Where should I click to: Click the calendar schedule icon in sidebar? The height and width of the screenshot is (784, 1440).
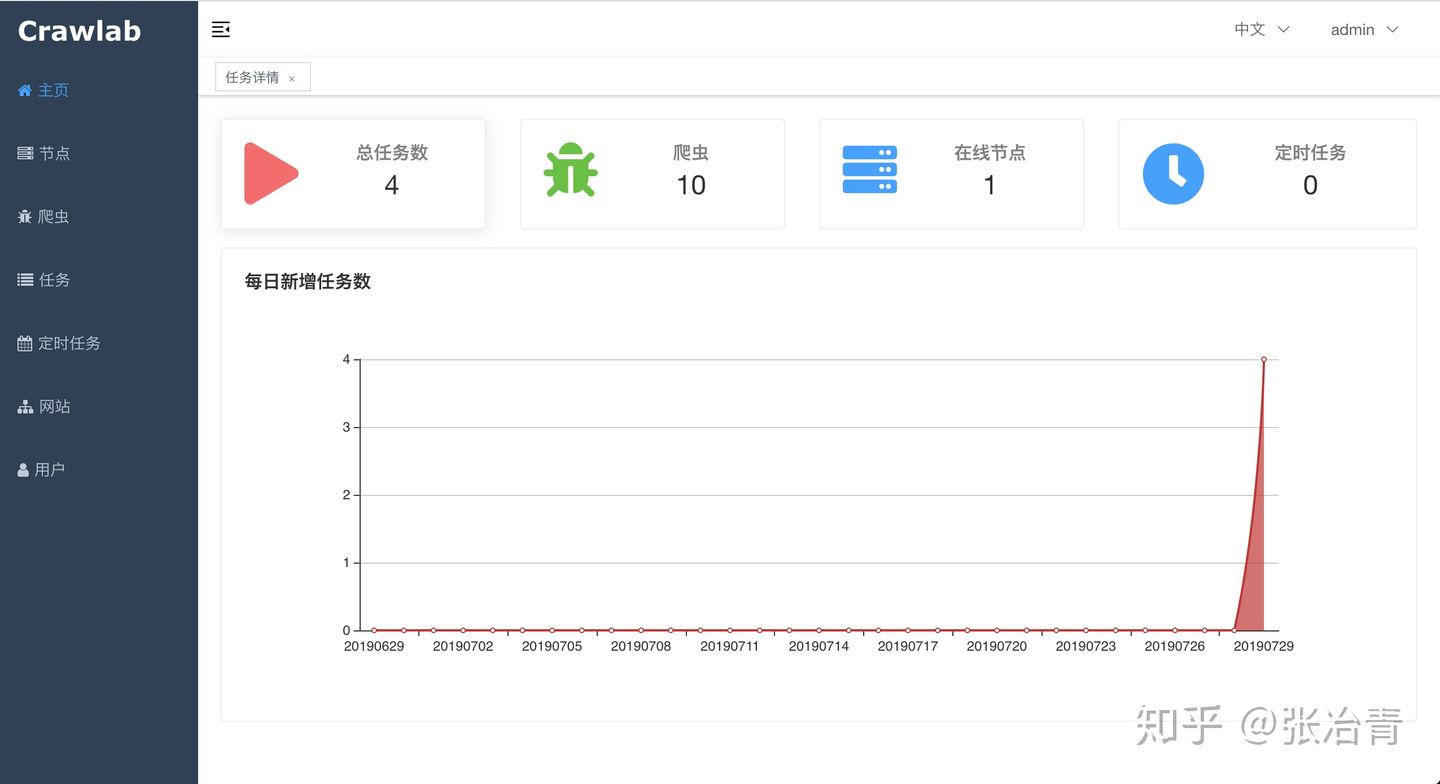tap(25, 344)
